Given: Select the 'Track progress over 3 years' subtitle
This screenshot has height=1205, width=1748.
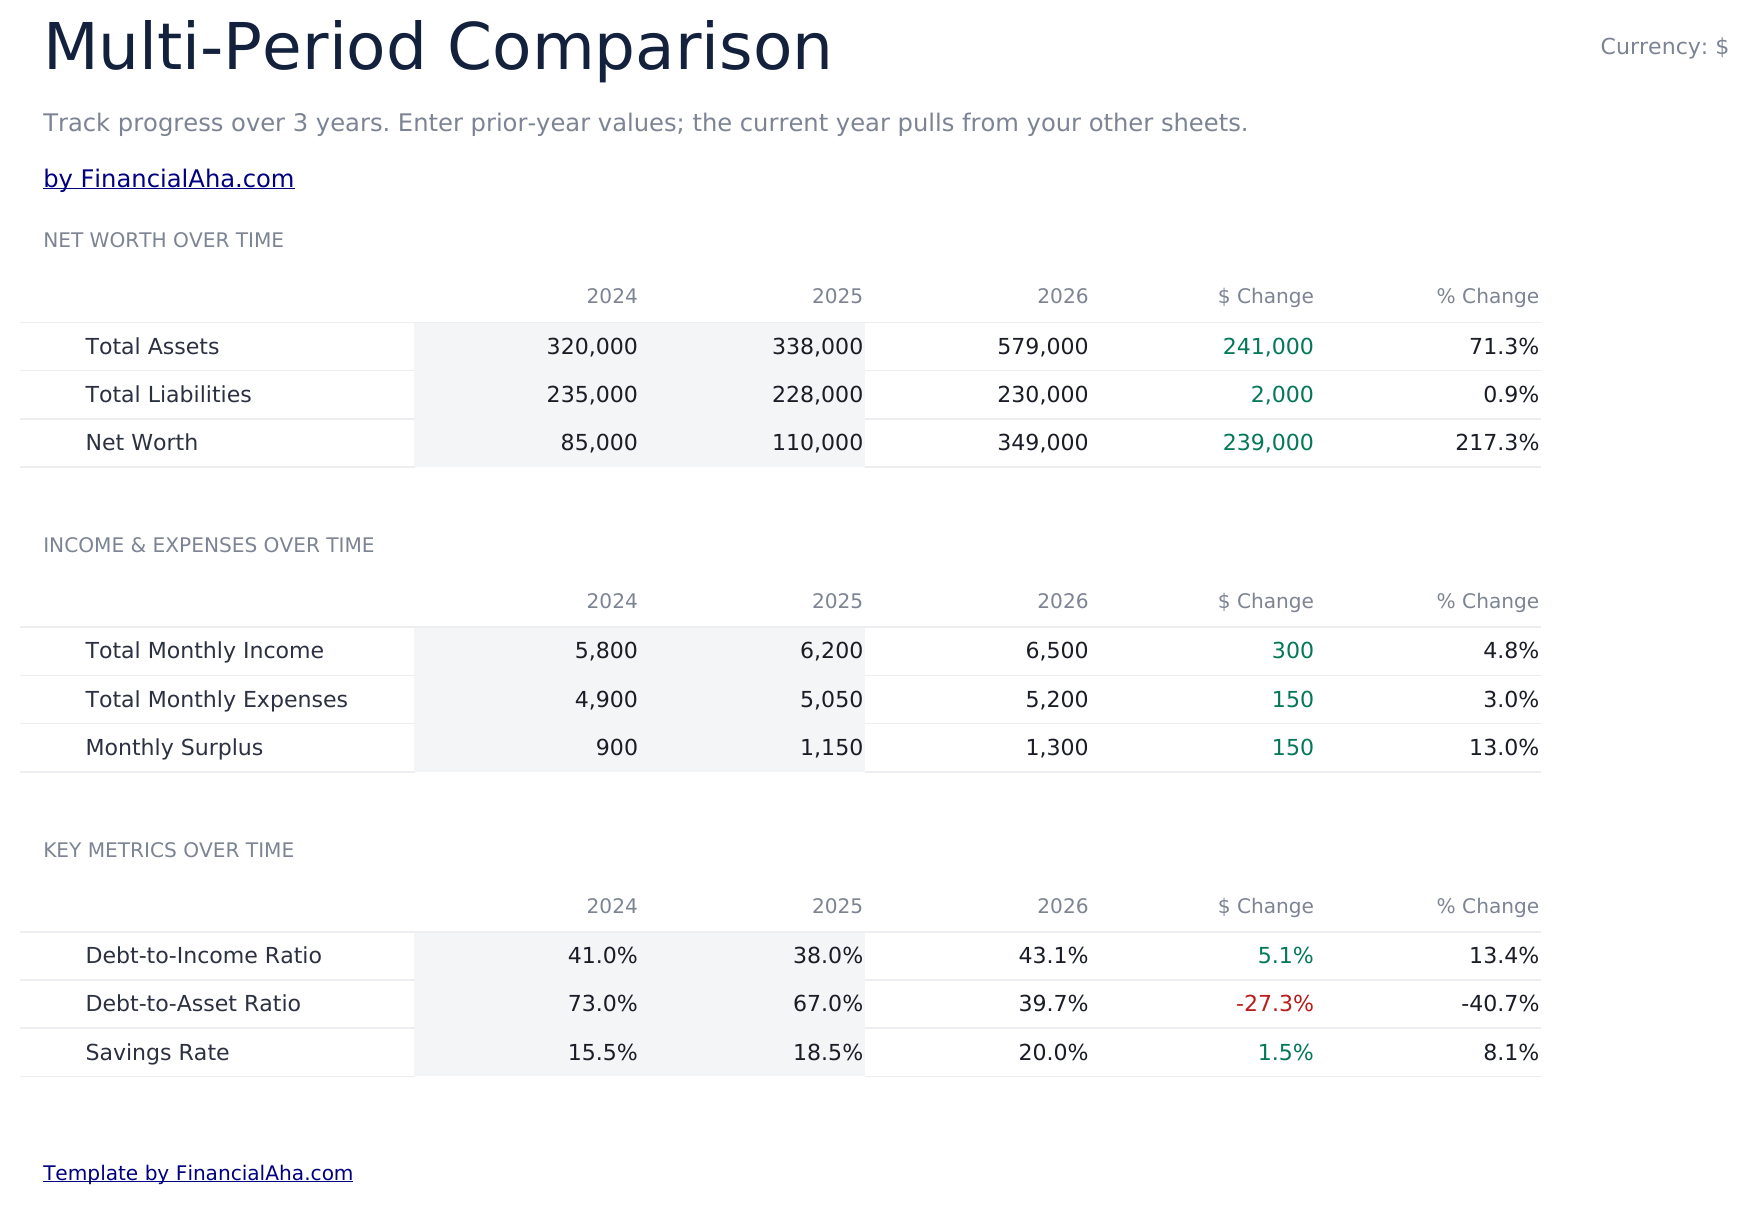Looking at the screenshot, I should 645,123.
